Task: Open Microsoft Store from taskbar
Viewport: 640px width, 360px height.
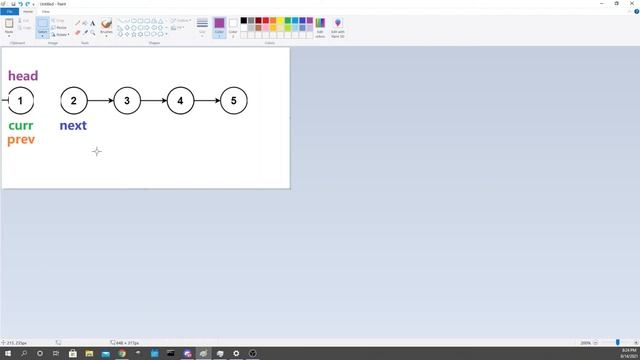Action: pos(73,353)
